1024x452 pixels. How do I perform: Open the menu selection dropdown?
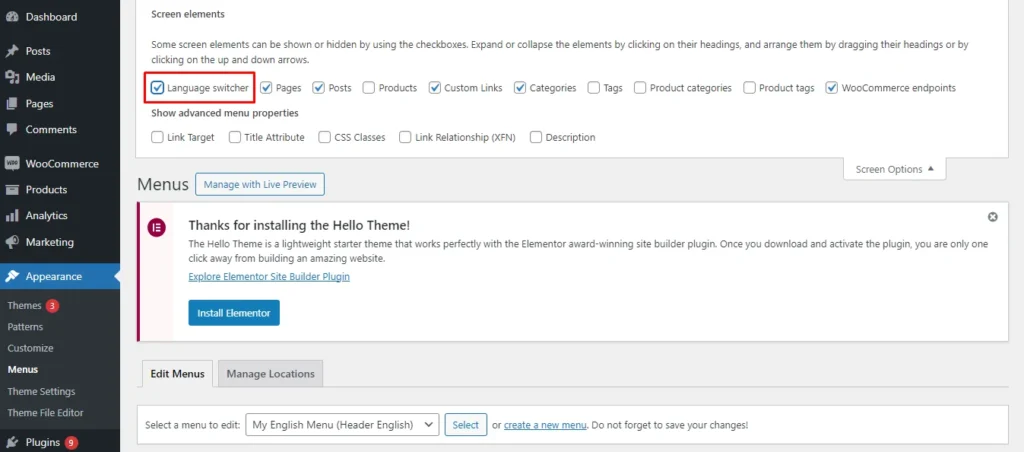[342, 425]
